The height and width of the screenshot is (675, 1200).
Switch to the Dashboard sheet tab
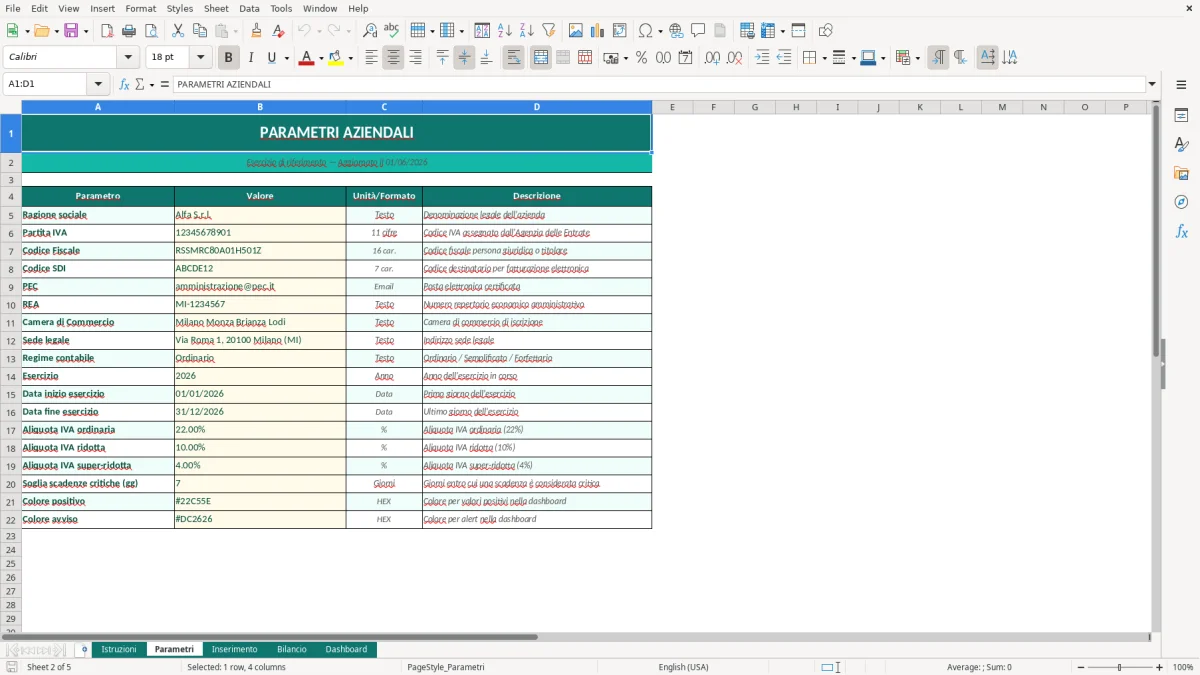[x=346, y=650]
